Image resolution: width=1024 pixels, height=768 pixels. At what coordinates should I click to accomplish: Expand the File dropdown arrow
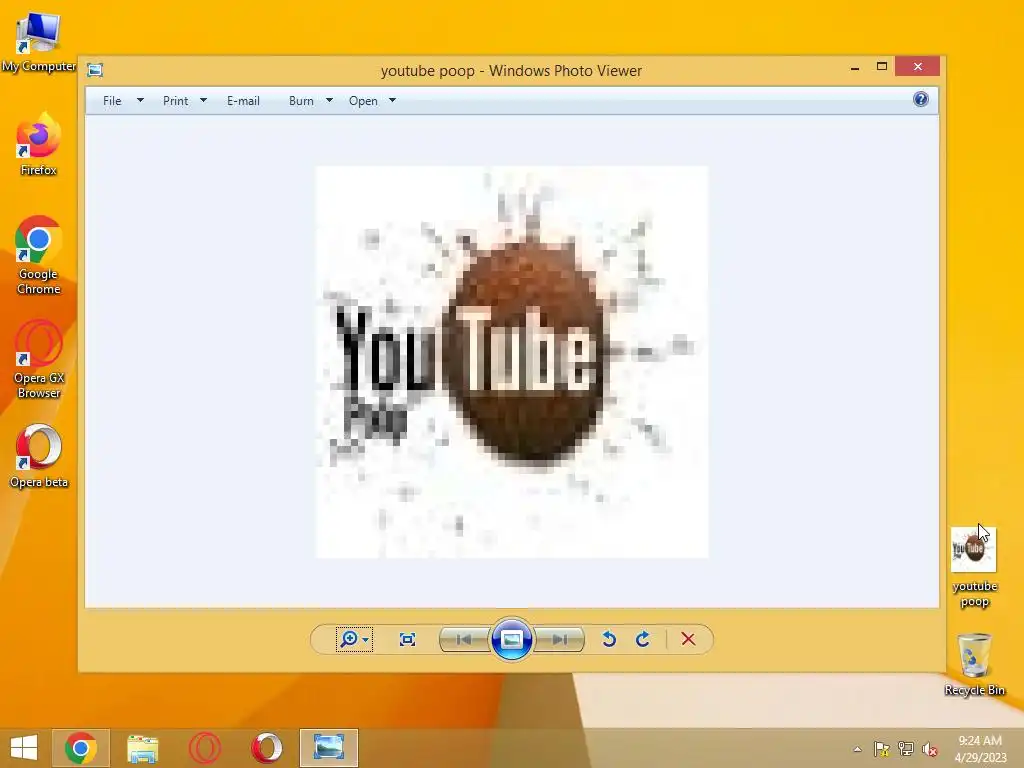coord(140,101)
